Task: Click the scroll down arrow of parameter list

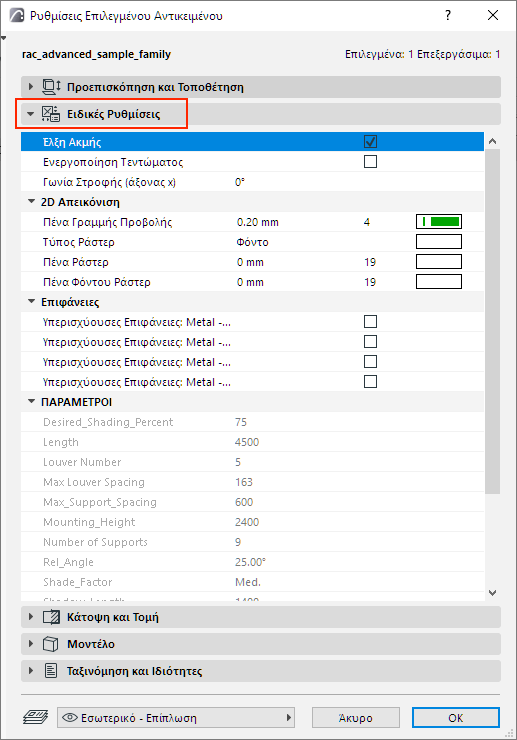Action: pyautogui.click(x=492, y=593)
